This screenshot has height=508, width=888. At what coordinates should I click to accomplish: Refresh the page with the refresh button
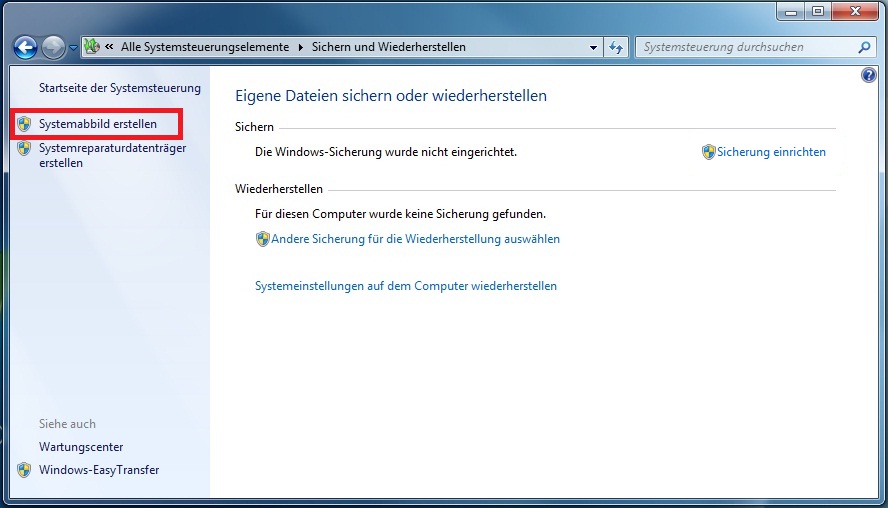(x=616, y=47)
